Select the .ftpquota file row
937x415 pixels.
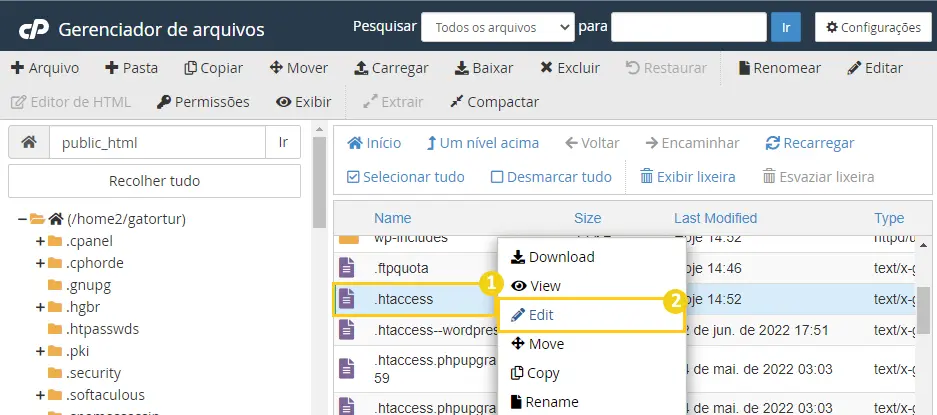pos(624,268)
